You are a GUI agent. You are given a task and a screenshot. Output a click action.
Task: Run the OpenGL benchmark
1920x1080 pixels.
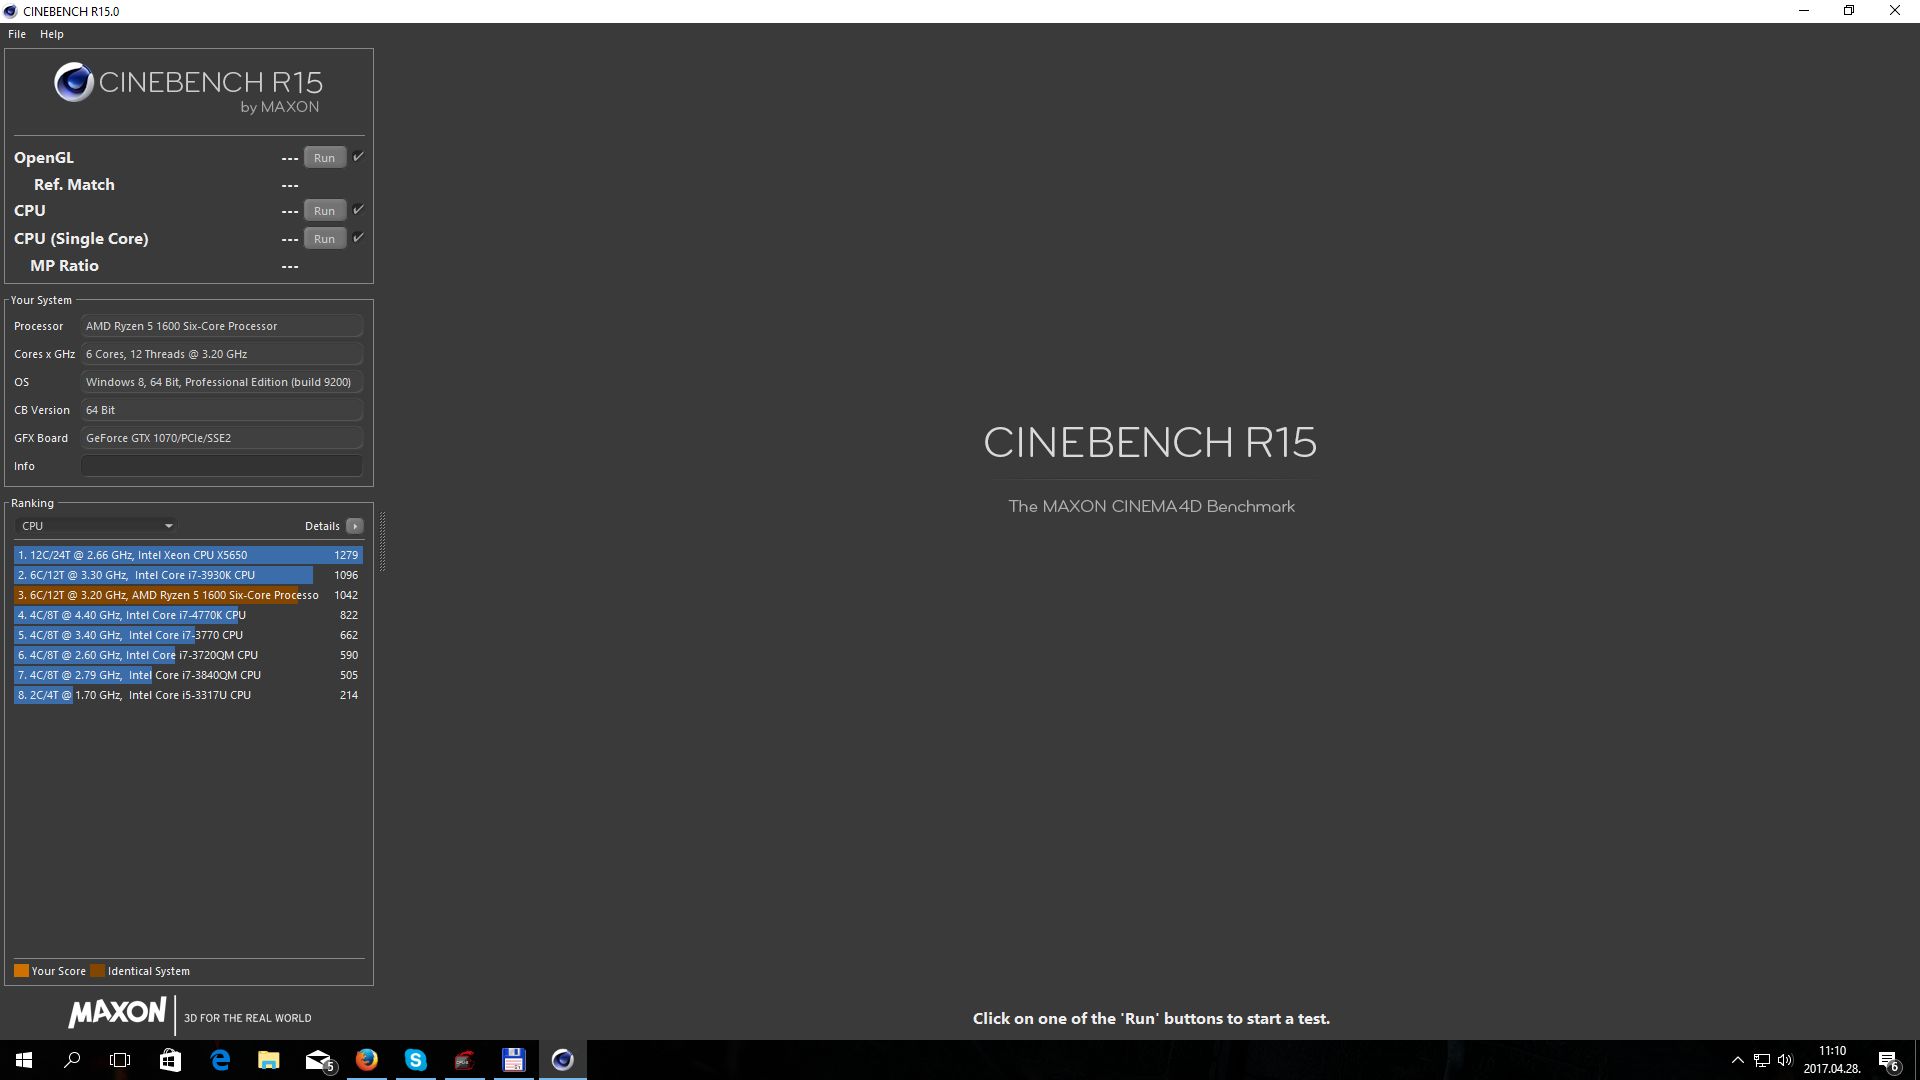(324, 158)
